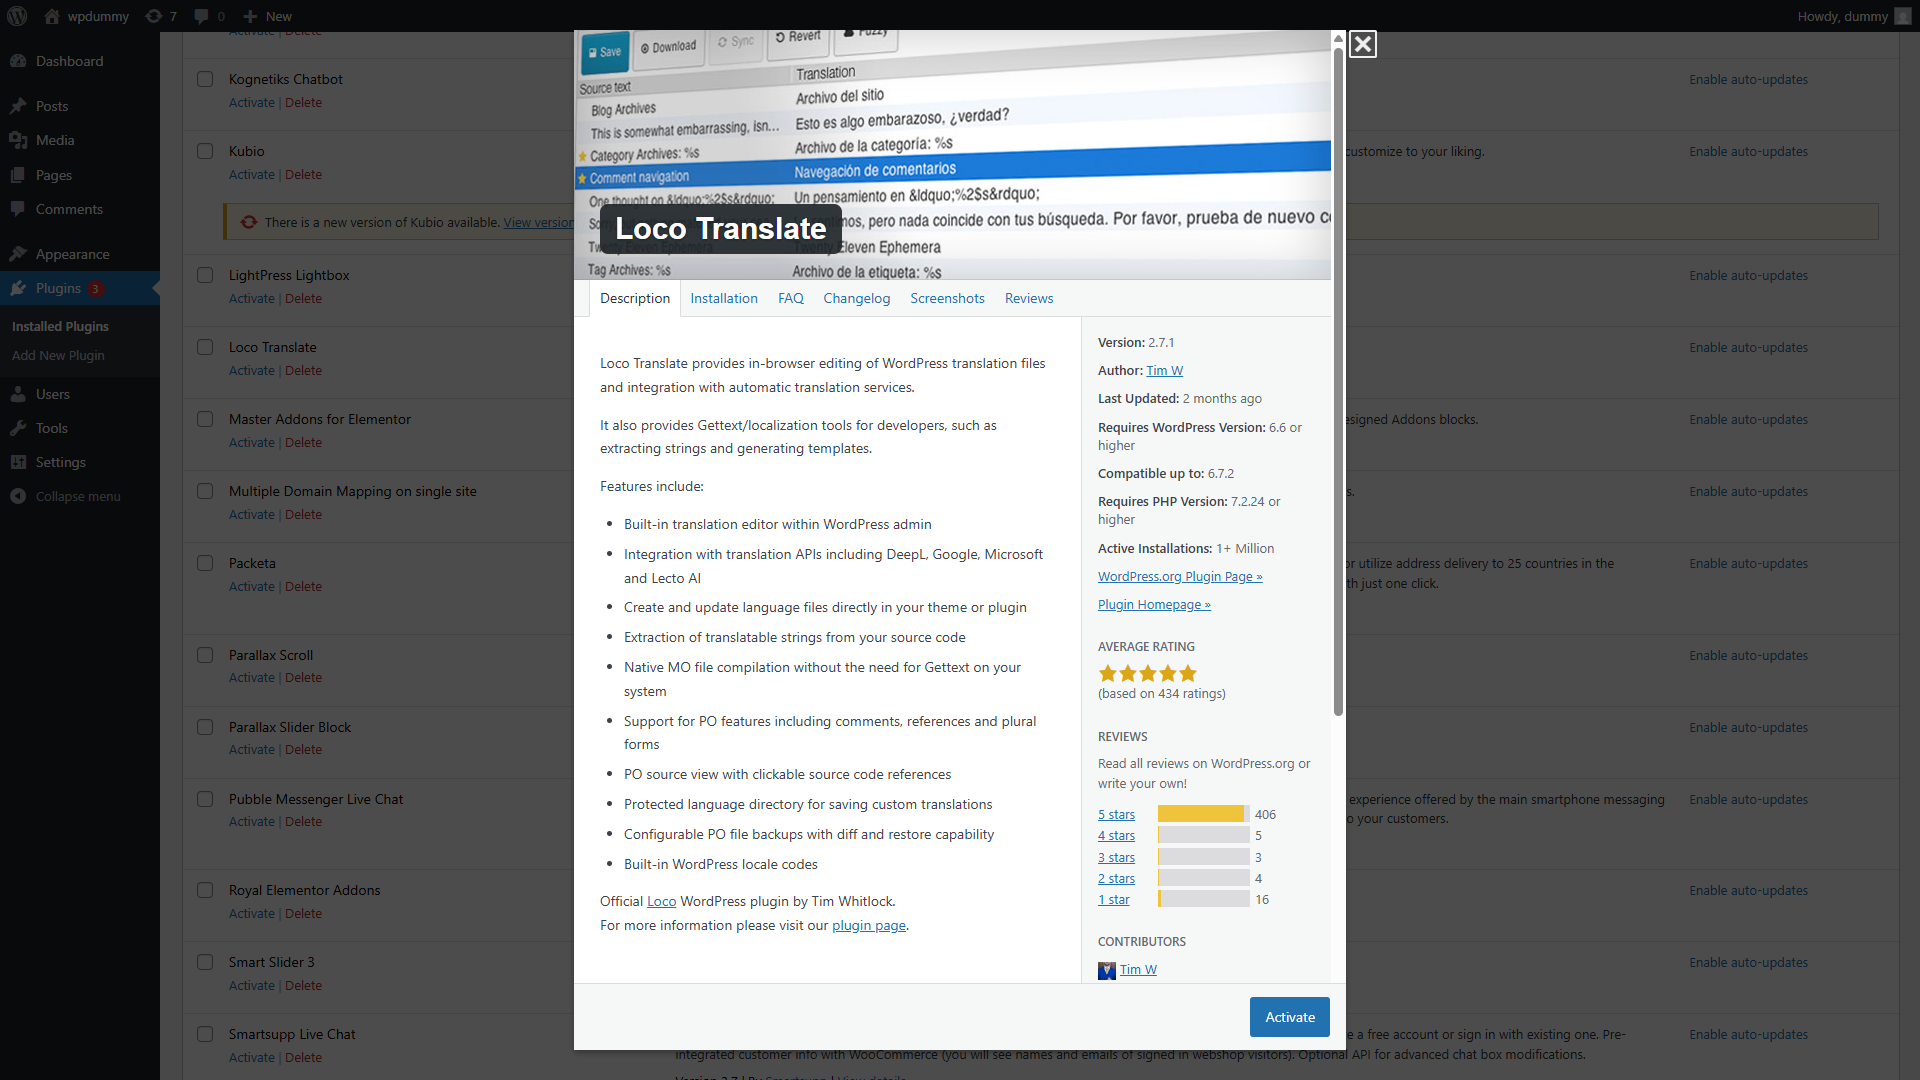The height and width of the screenshot is (1080, 1920).
Task: Tick the Kubio plugin checkbox
Action: (205, 151)
